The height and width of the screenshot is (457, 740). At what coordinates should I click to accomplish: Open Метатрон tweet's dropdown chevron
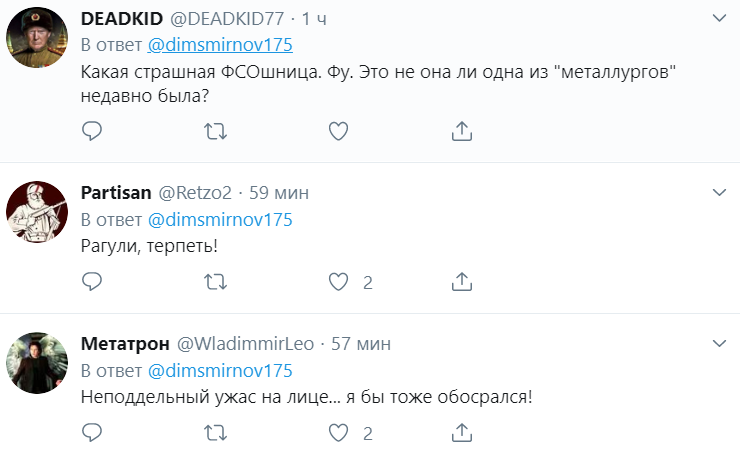(x=718, y=342)
